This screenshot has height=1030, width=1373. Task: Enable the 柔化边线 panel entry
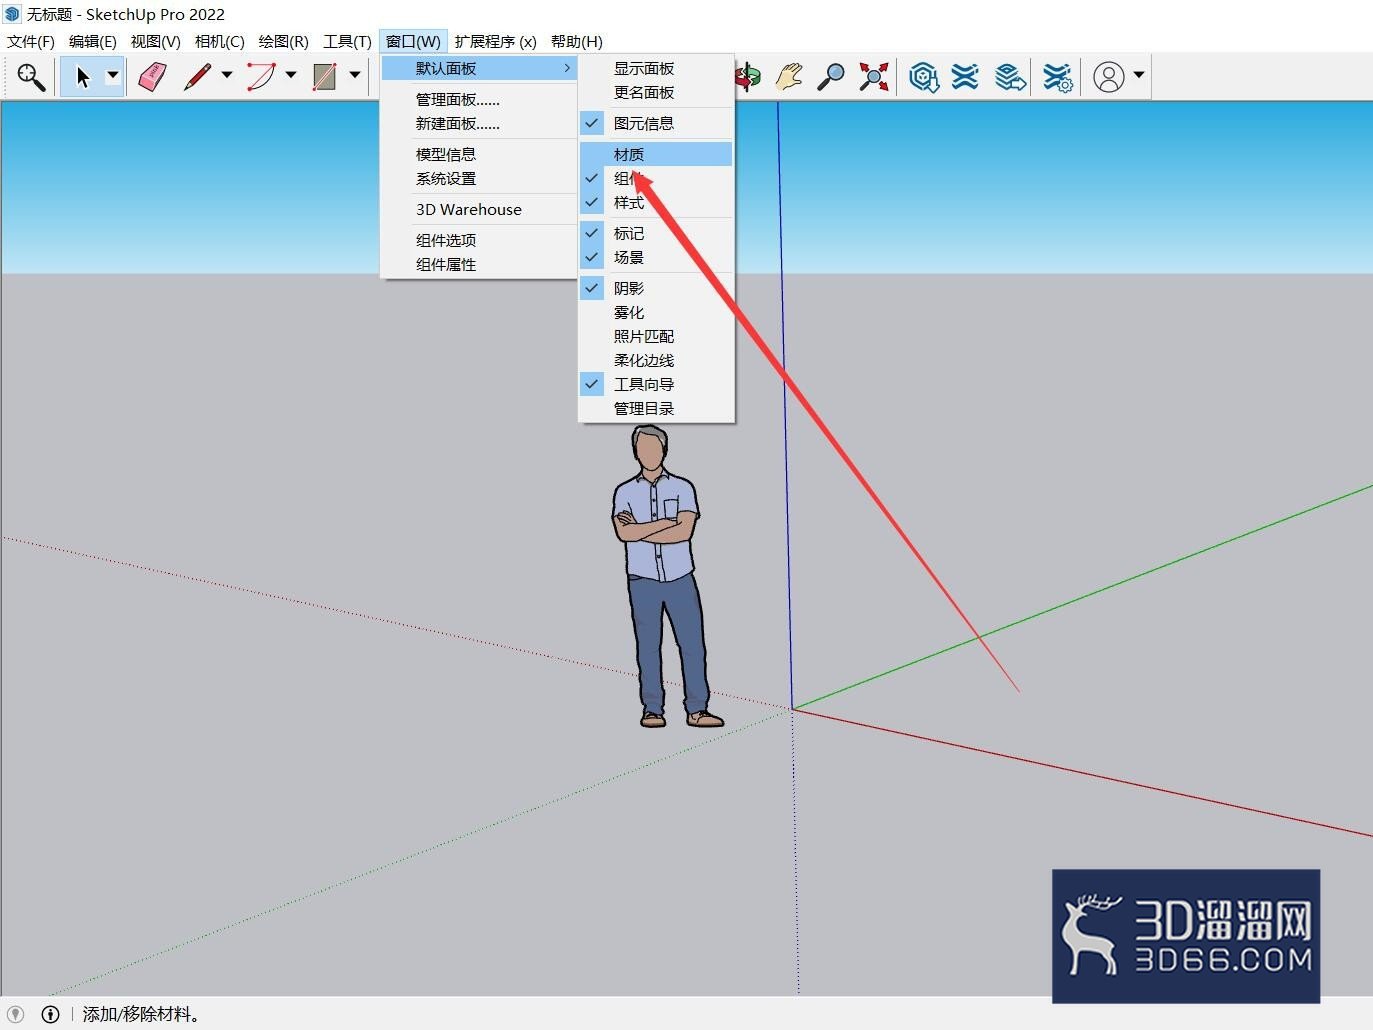[x=656, y=360]
